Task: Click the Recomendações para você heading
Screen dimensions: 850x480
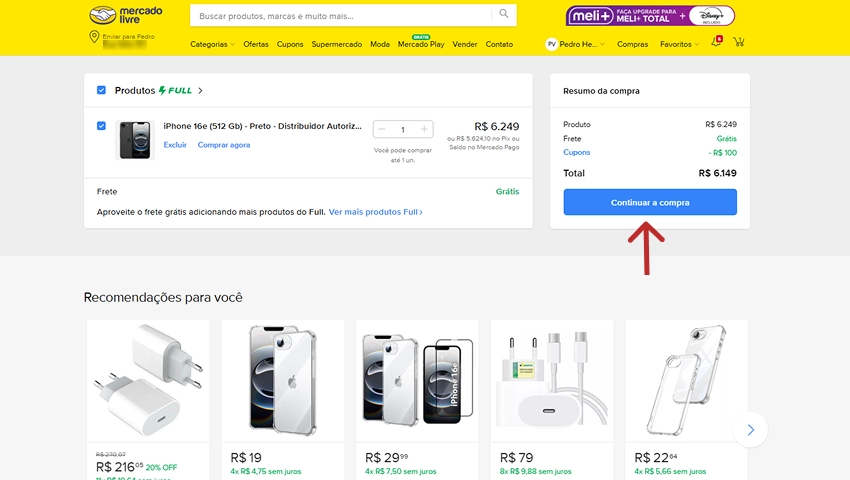Action: pyautogui.click(x=163, y=297)
